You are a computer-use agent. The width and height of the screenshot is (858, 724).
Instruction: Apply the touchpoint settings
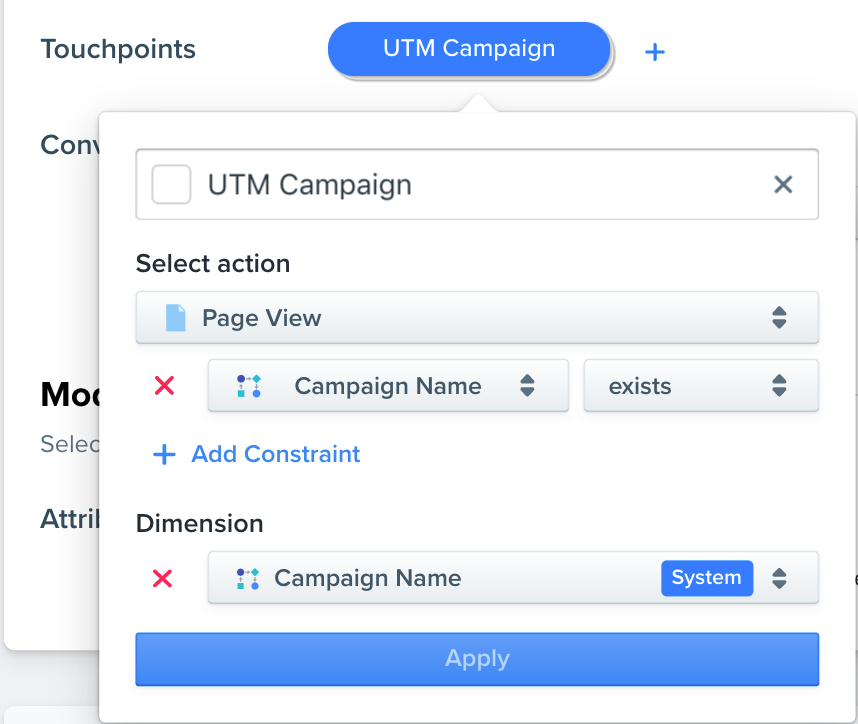[477, 659]
